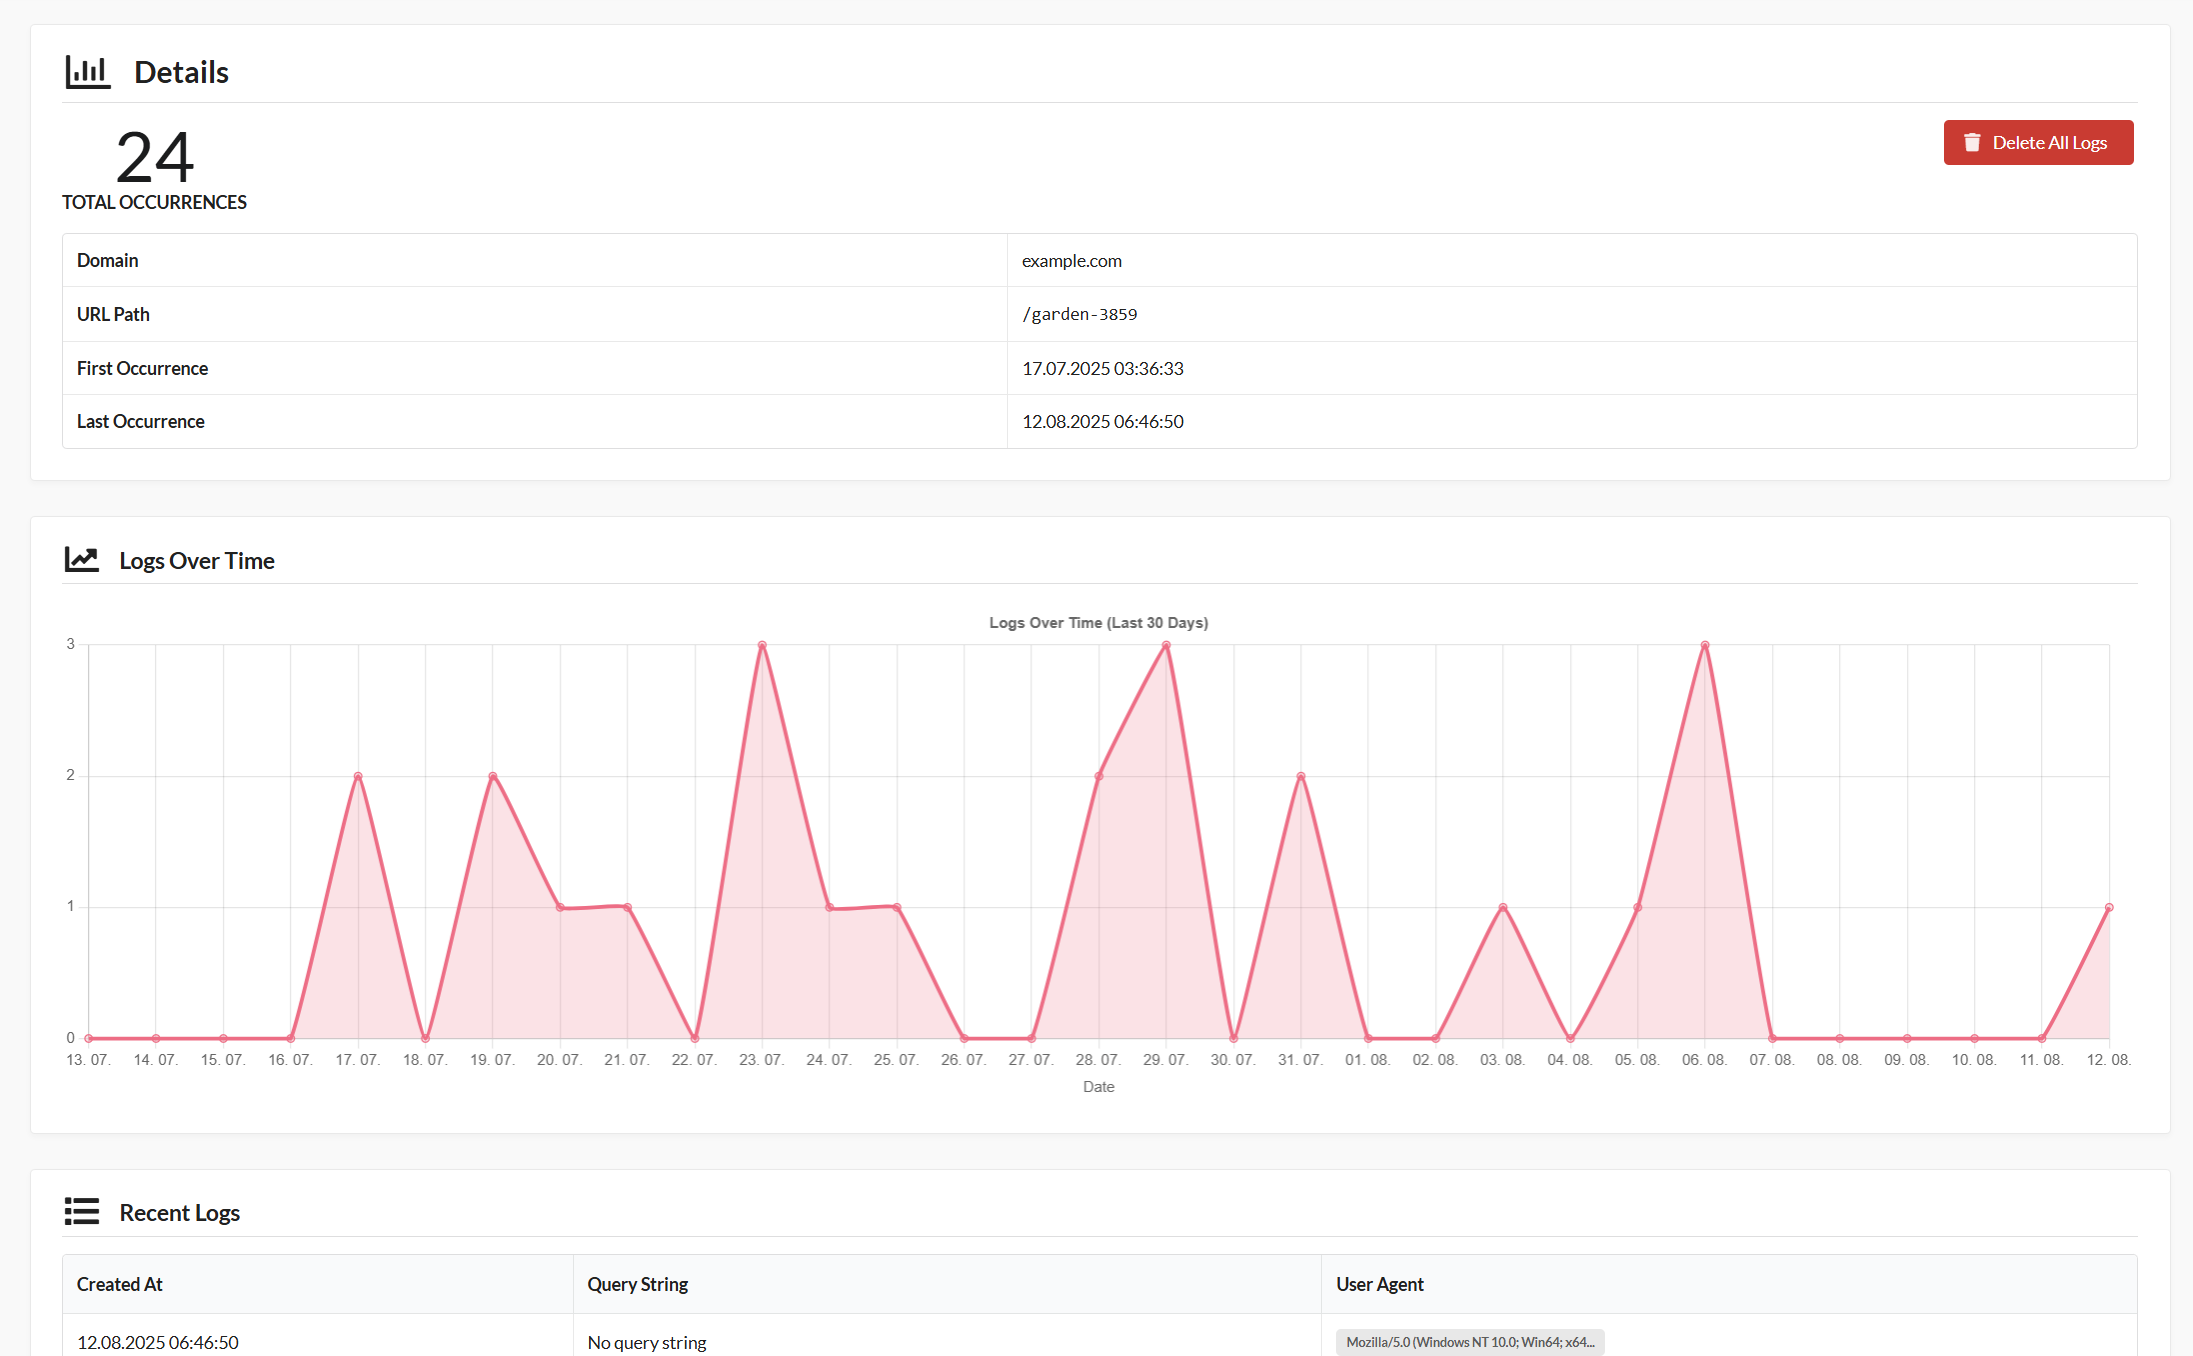Screen dimensions: 2193x1356
Task: Click the Query String column header
Action: tap(637, 1284)
